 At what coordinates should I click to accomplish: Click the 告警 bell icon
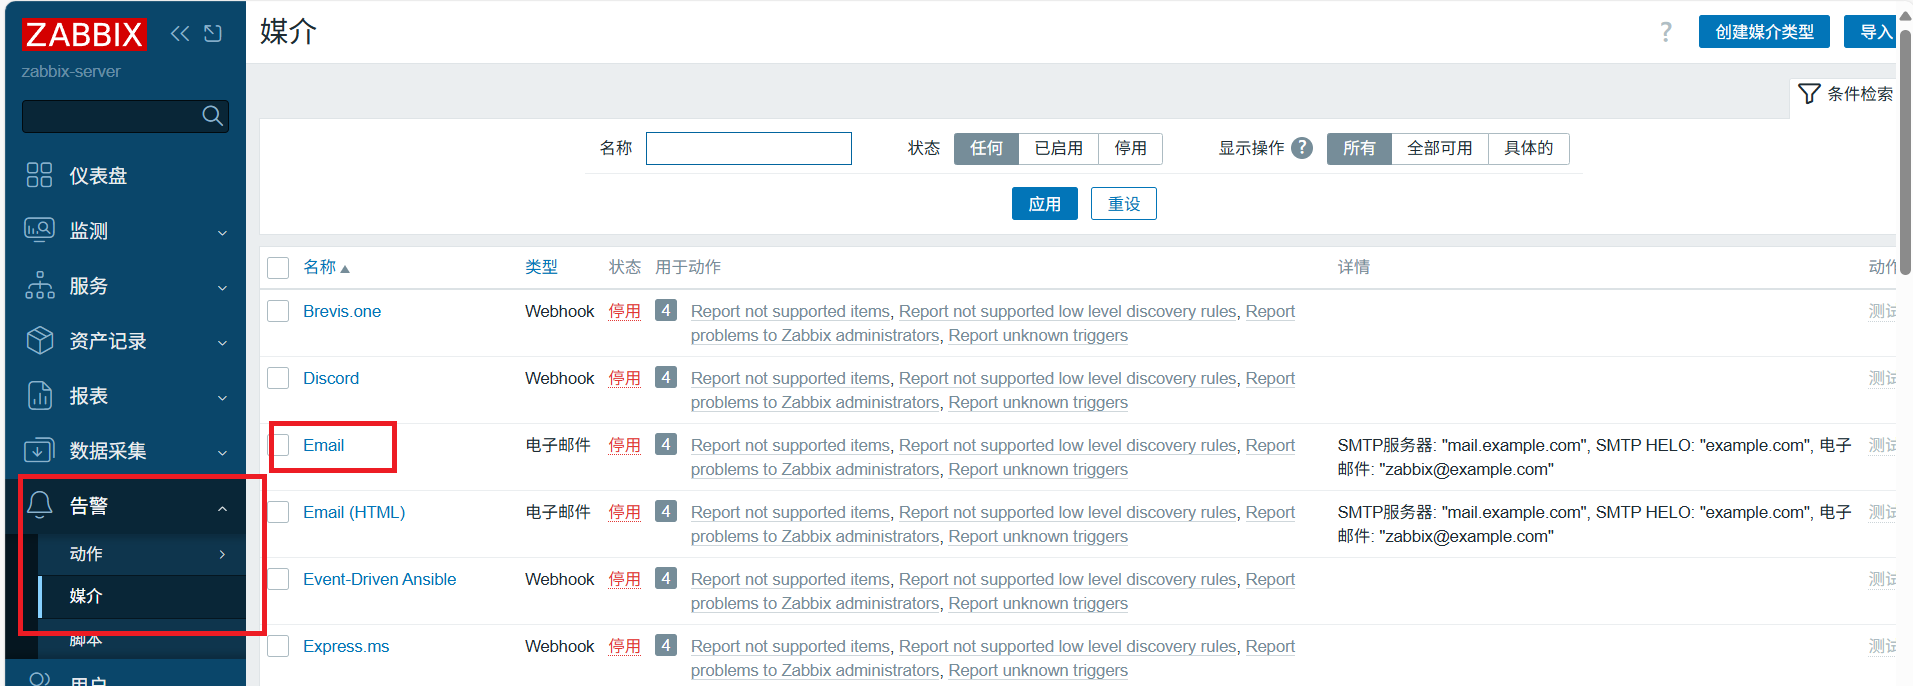click(39, 505)
